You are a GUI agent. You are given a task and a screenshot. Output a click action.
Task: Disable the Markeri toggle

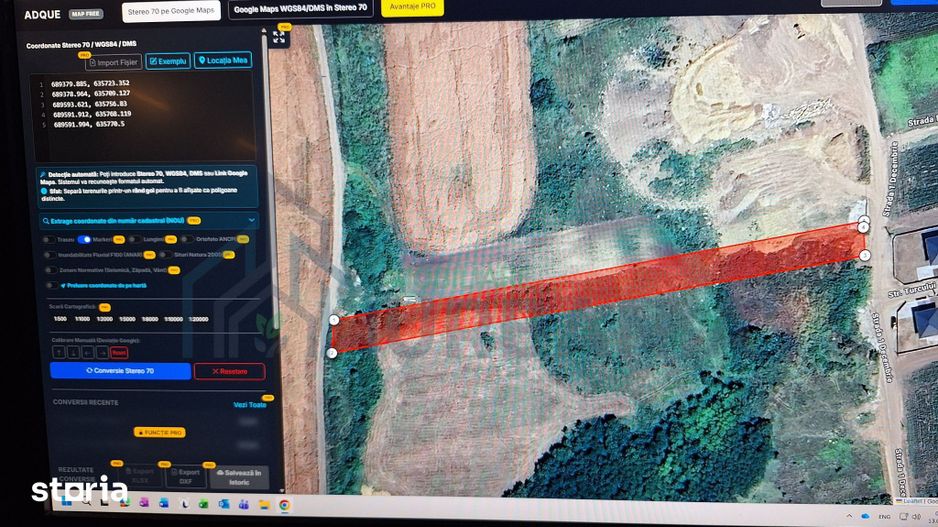(84, 239)
